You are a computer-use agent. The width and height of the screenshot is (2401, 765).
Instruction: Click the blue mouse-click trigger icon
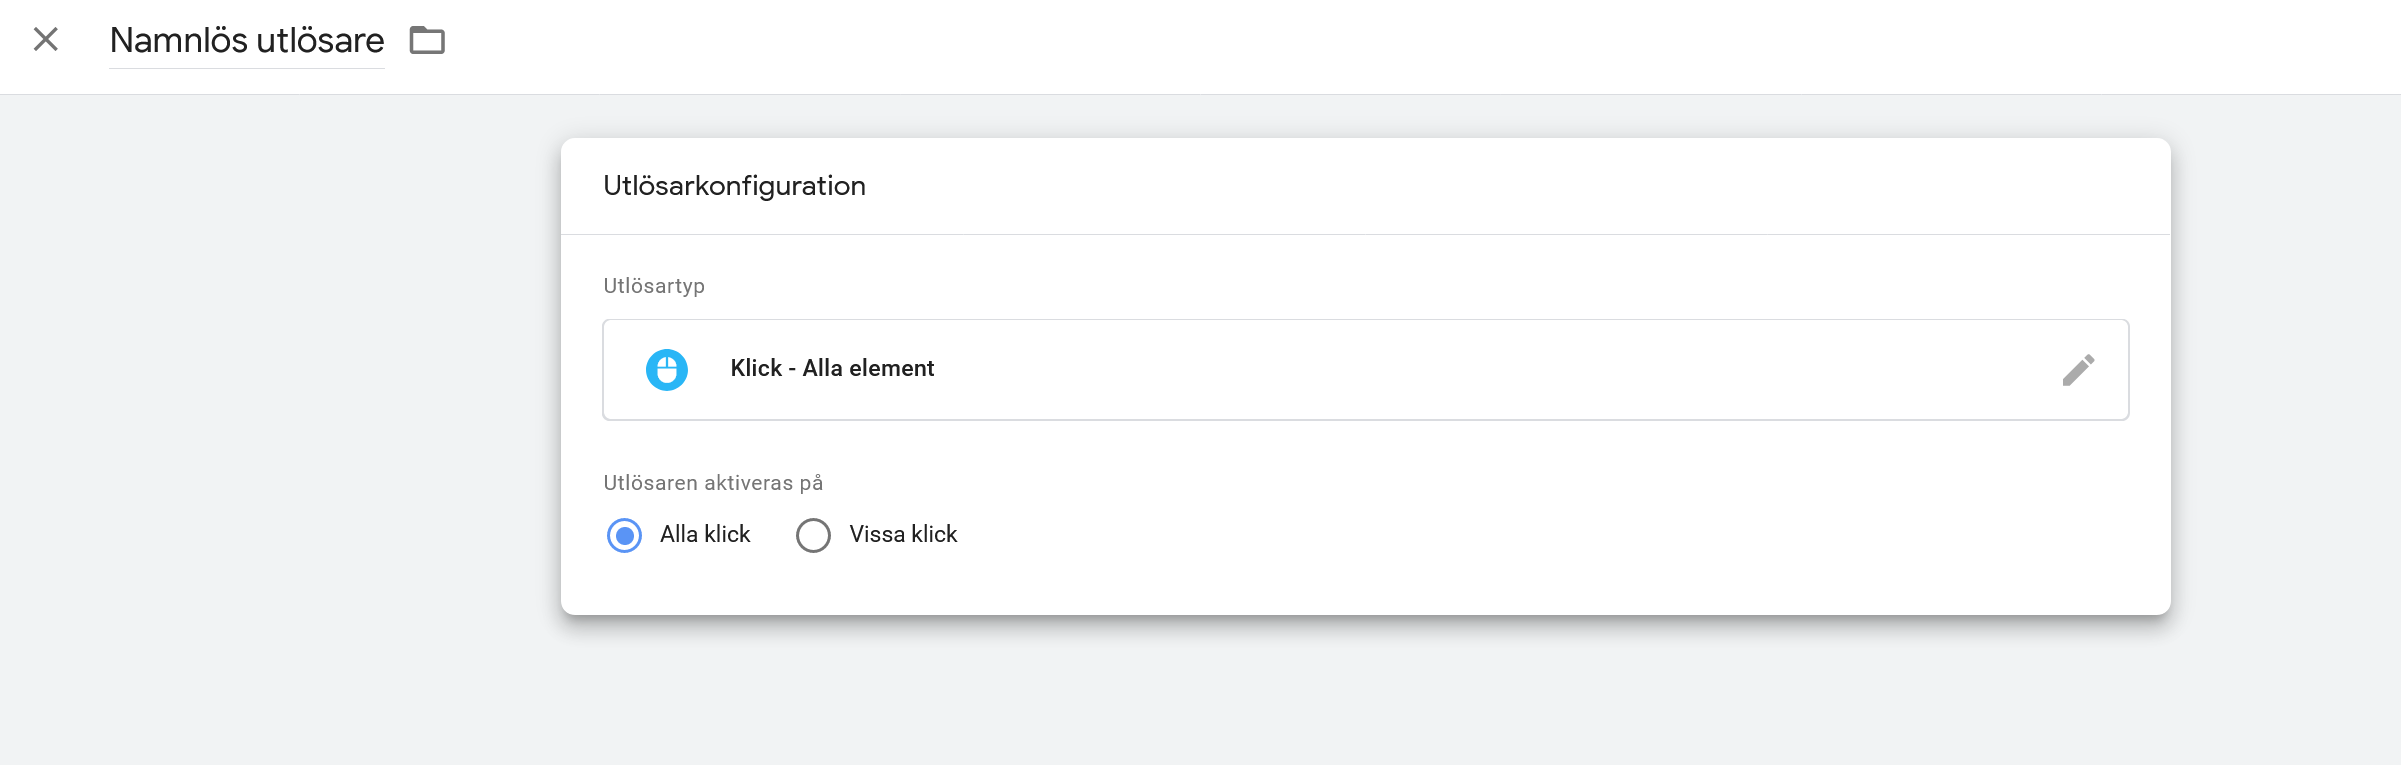coord(667,369)
